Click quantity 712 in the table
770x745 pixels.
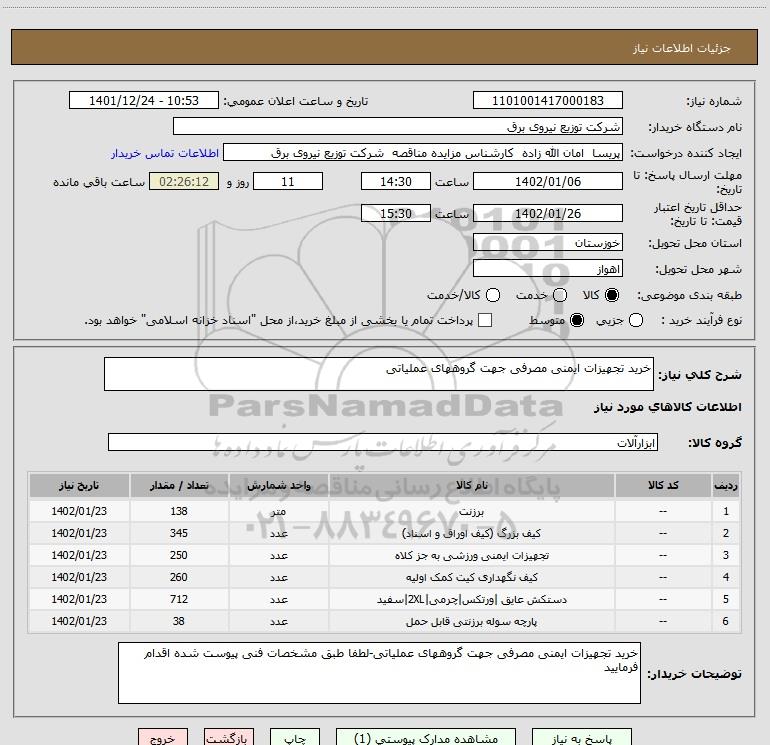pyautogui.click(x=179, y=600)
